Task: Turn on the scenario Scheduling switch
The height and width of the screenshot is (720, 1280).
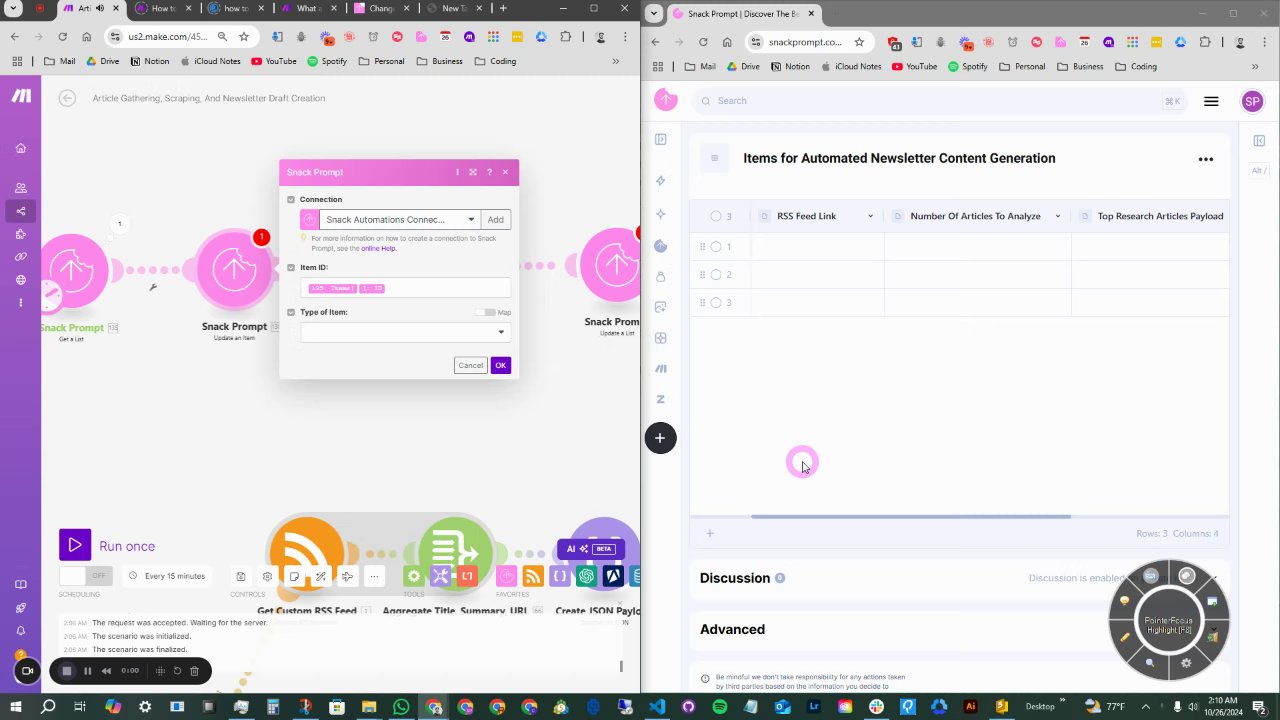Action: tap(86, 576)
